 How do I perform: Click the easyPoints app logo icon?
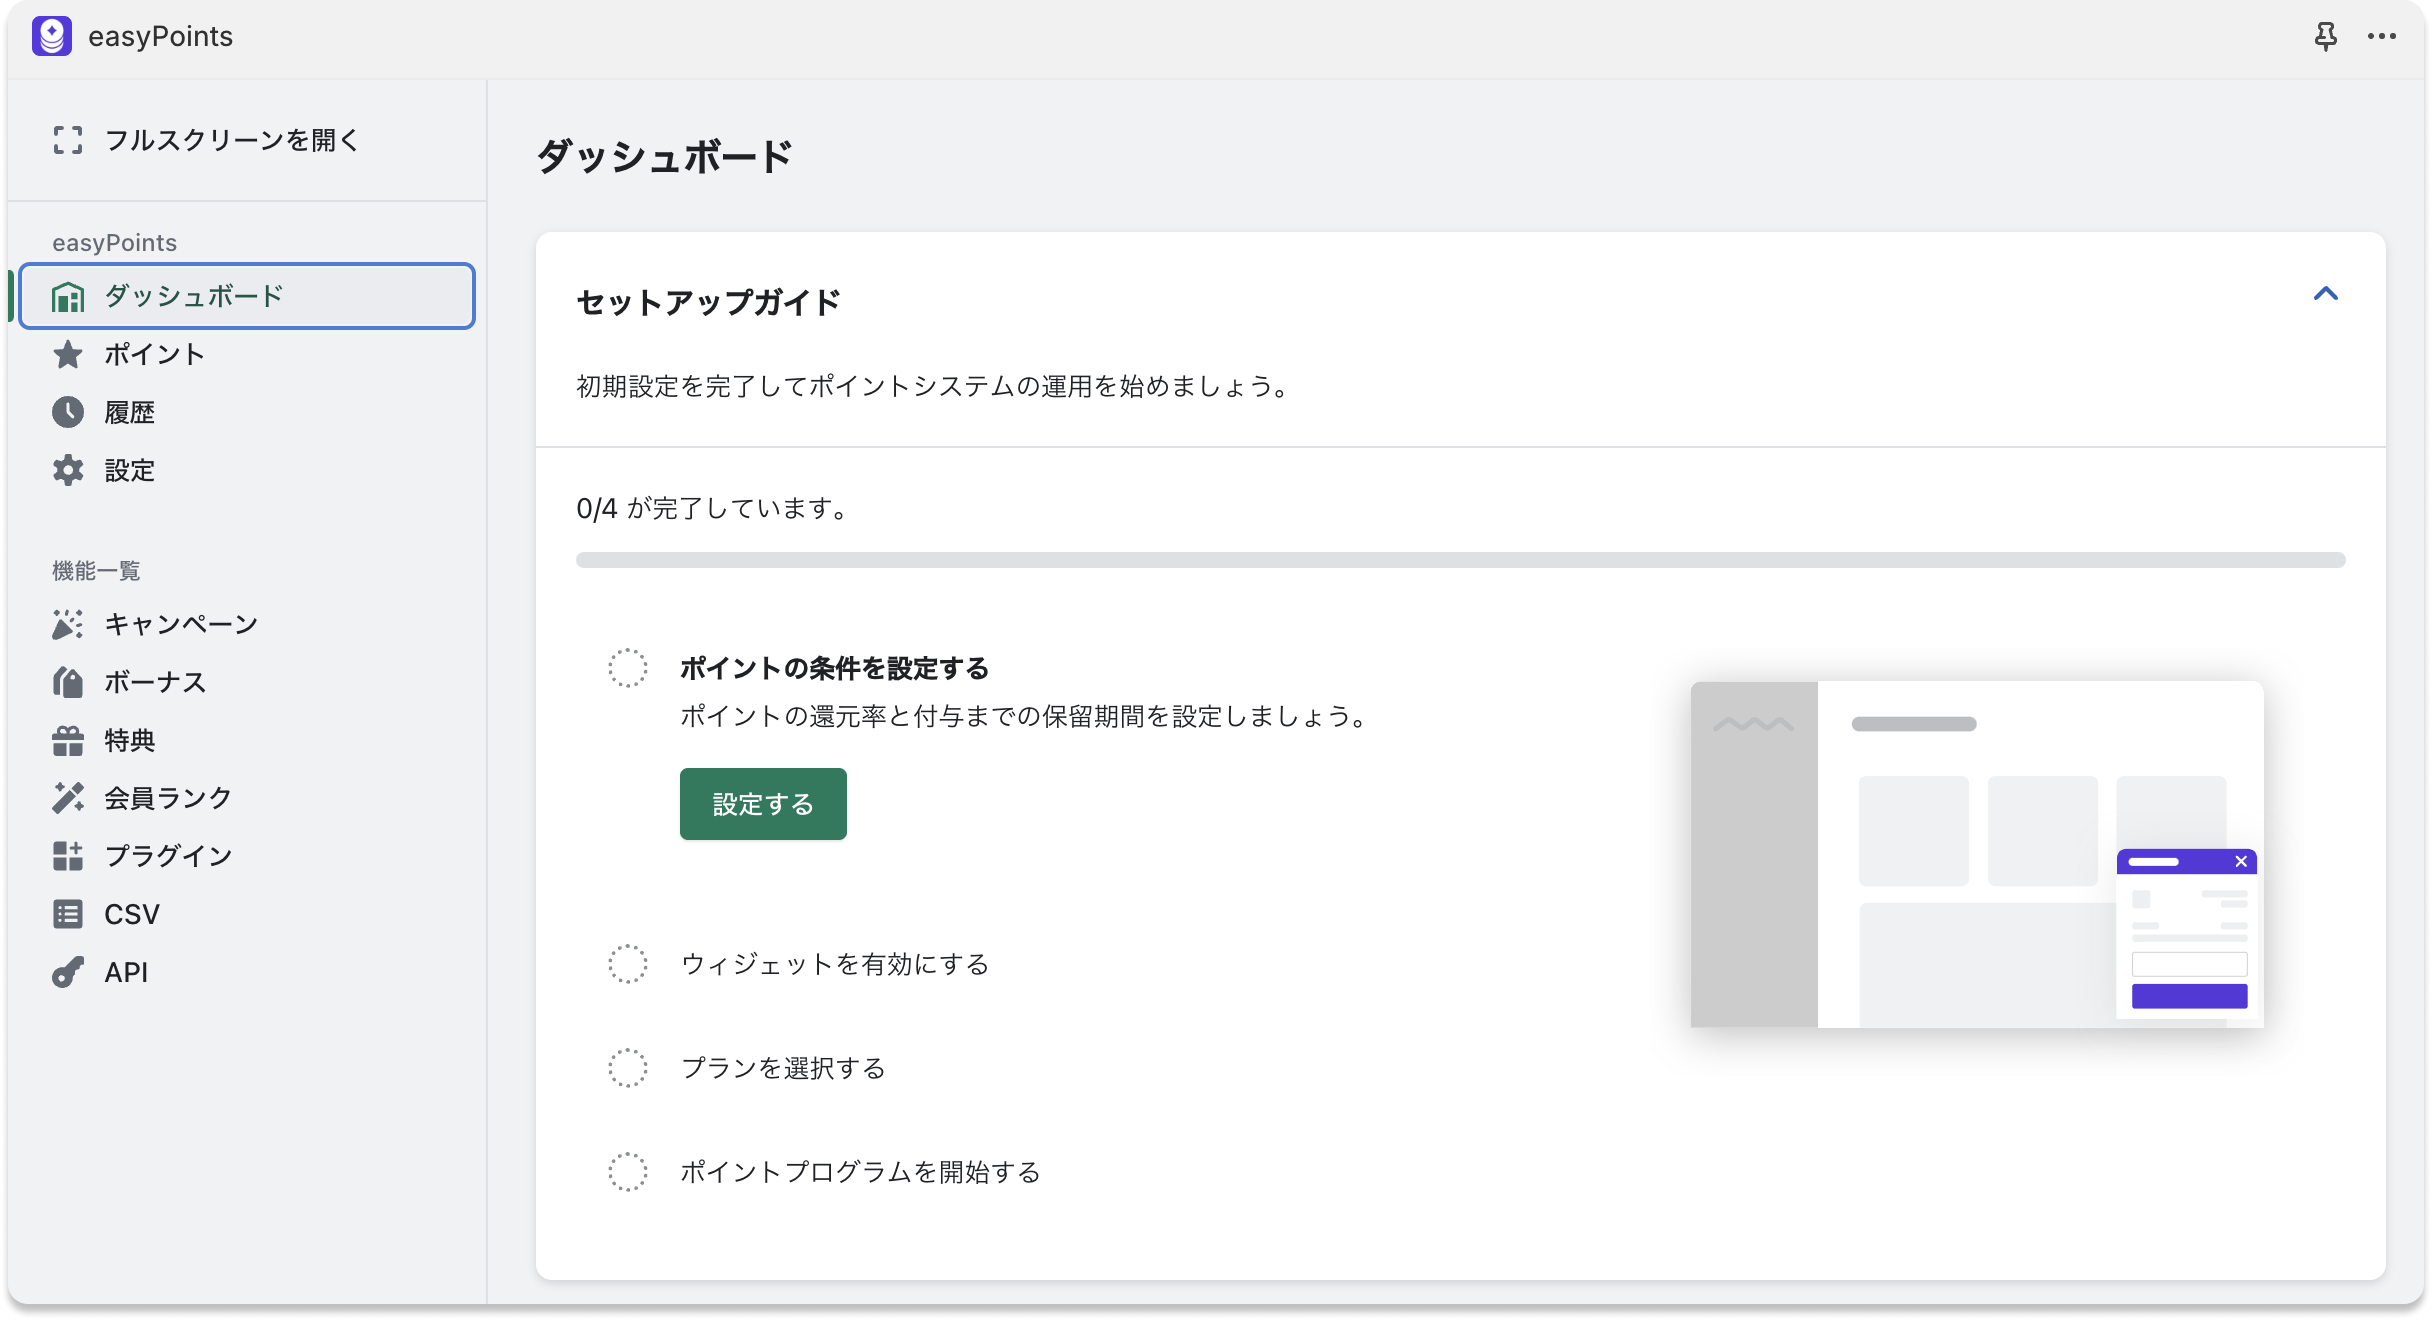pos(52,36)
